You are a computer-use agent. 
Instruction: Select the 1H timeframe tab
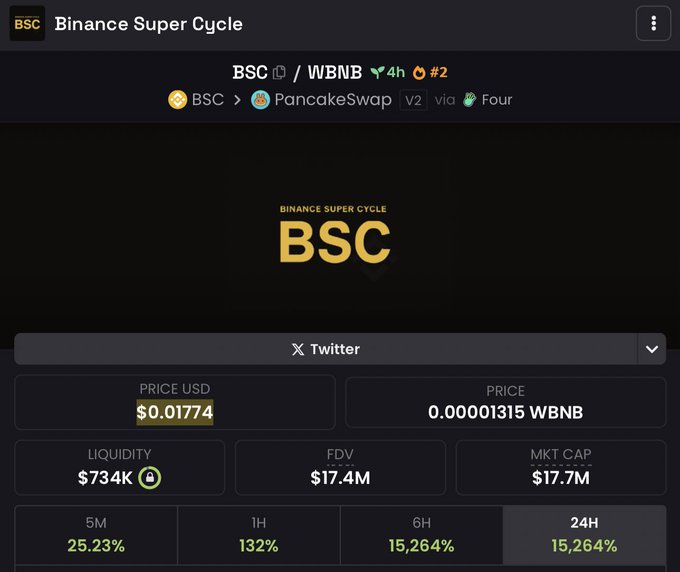pyautogui.click(x=259, y=535)
